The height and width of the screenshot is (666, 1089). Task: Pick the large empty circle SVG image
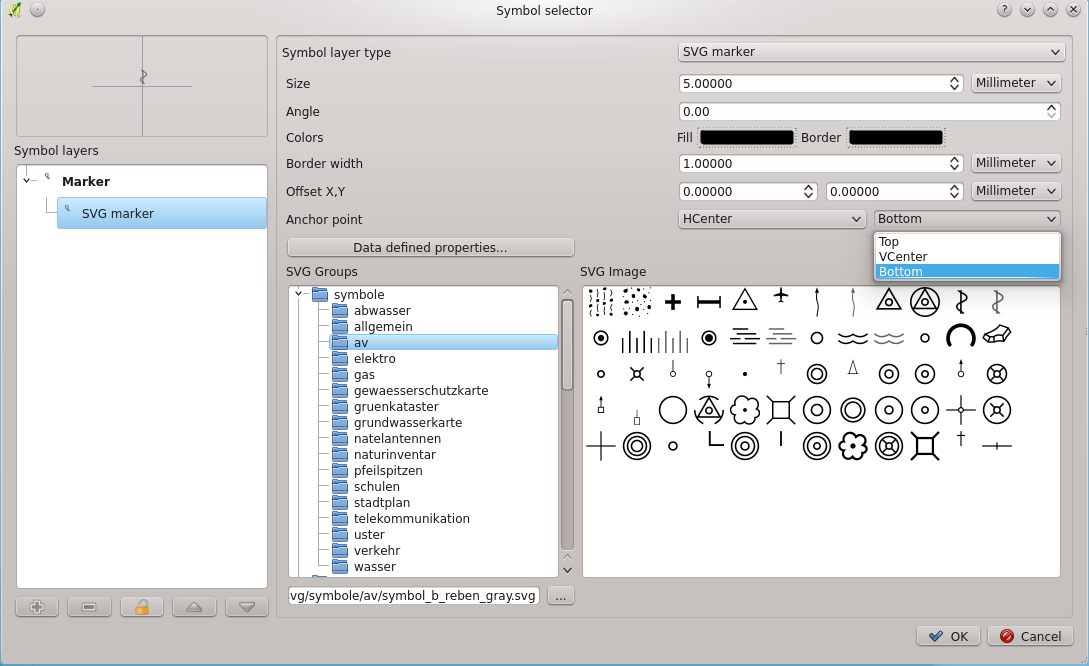pyautogui.click(x=672, y=410)
